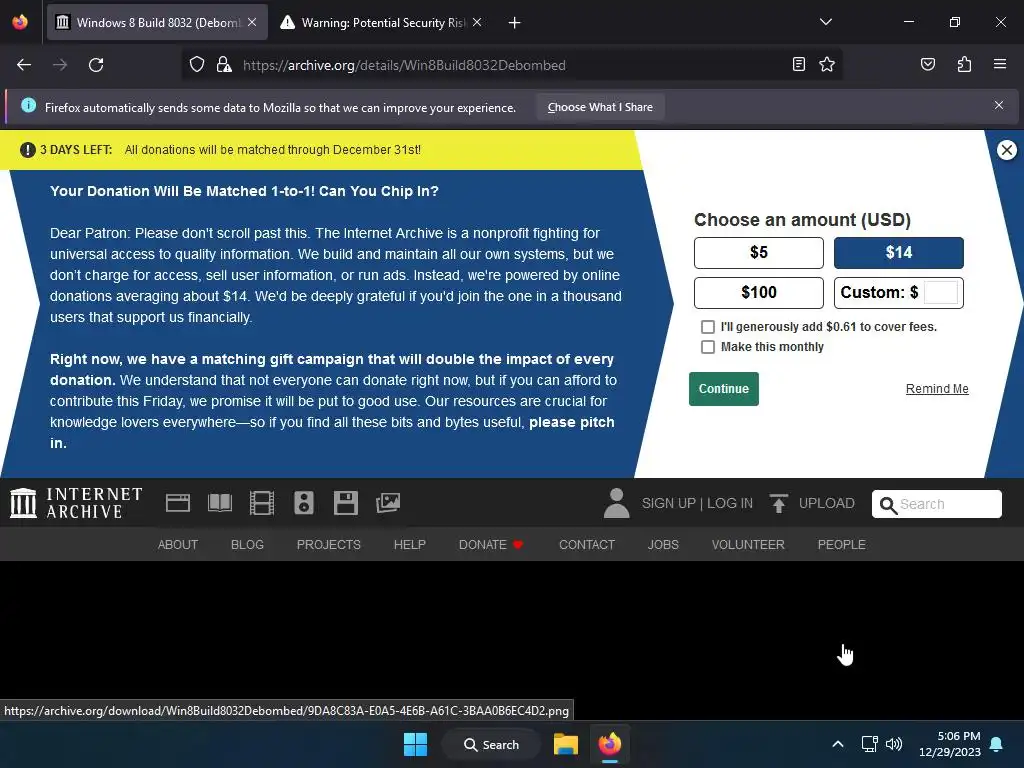Click the network icon in system tray

[x=869, y=744]
